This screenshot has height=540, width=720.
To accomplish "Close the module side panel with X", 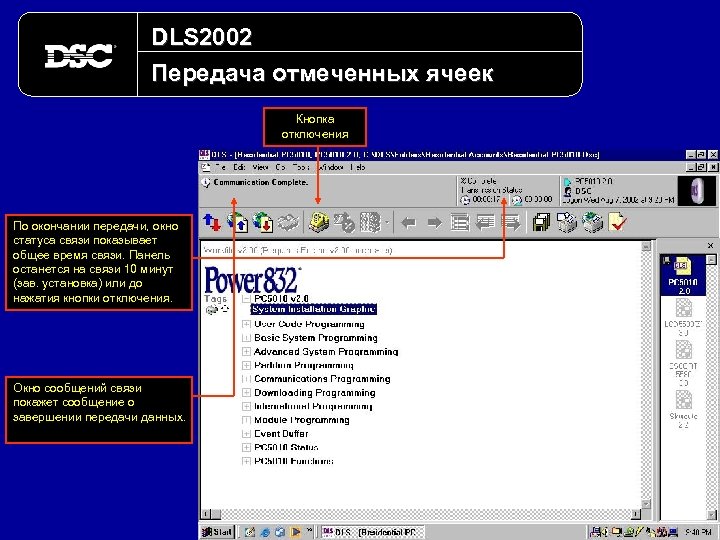I will (x=710, y=246).
